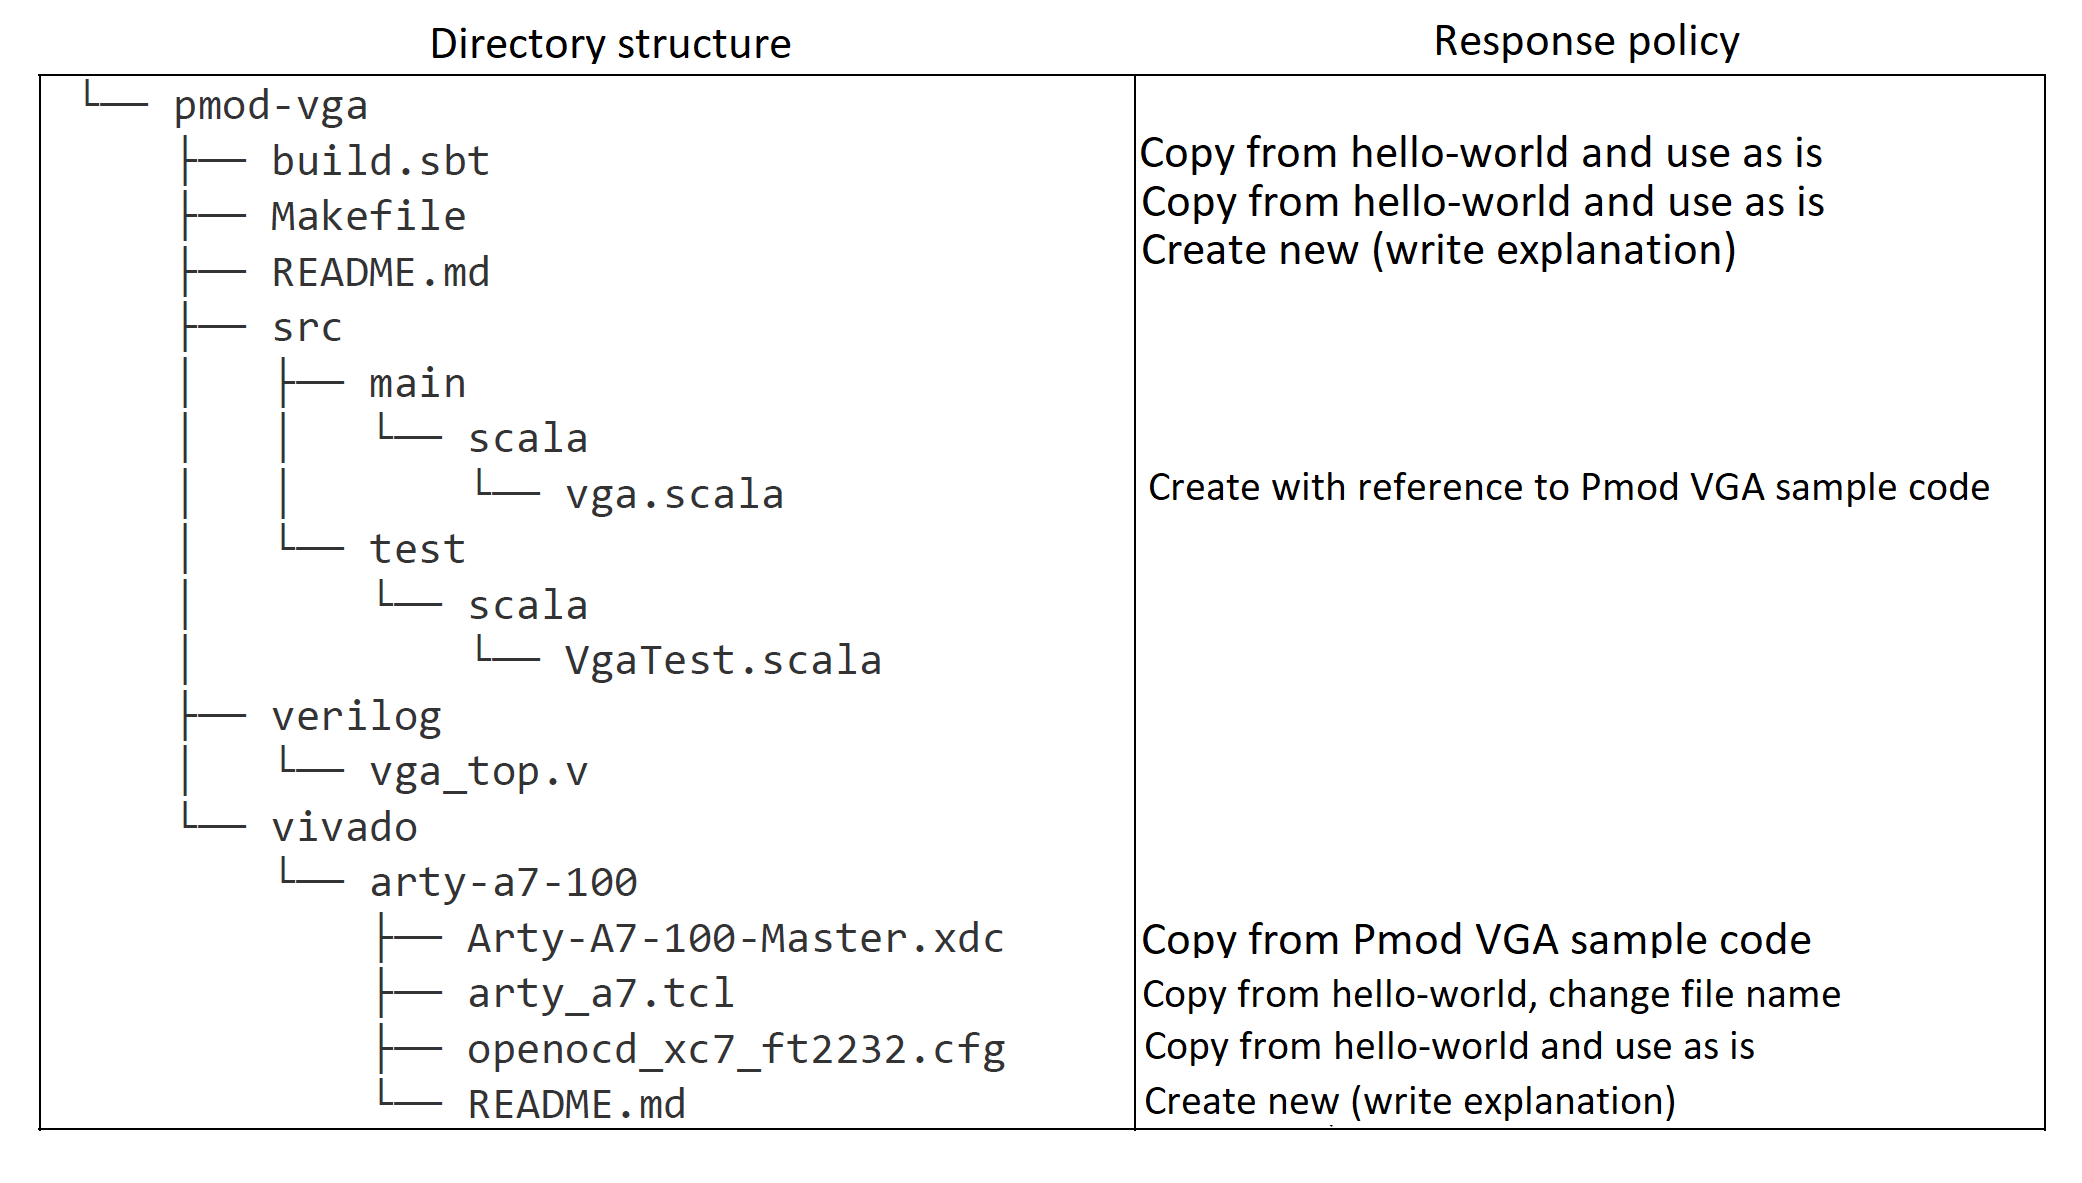
Task: Click the main folder under src
Action: (x=417, y=384)
